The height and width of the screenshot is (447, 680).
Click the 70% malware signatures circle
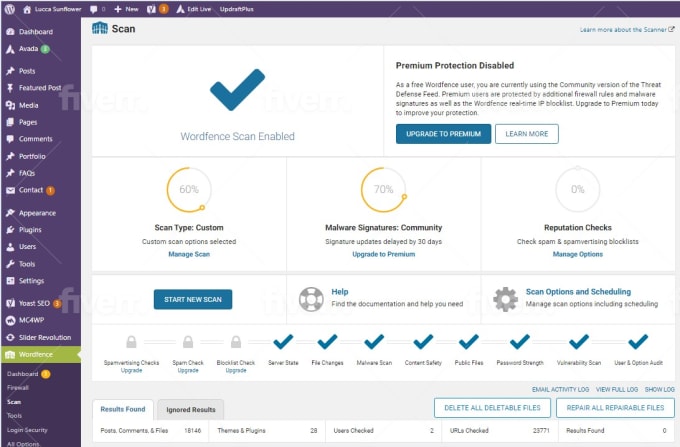[x=383, y=189]
